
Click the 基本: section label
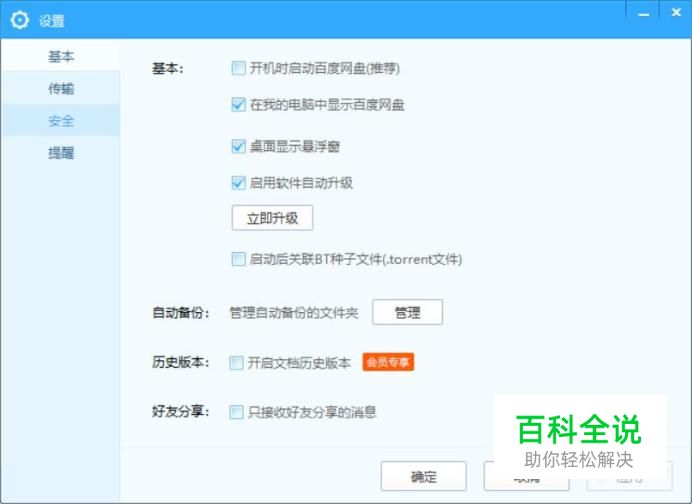click(x=167, y=68)
